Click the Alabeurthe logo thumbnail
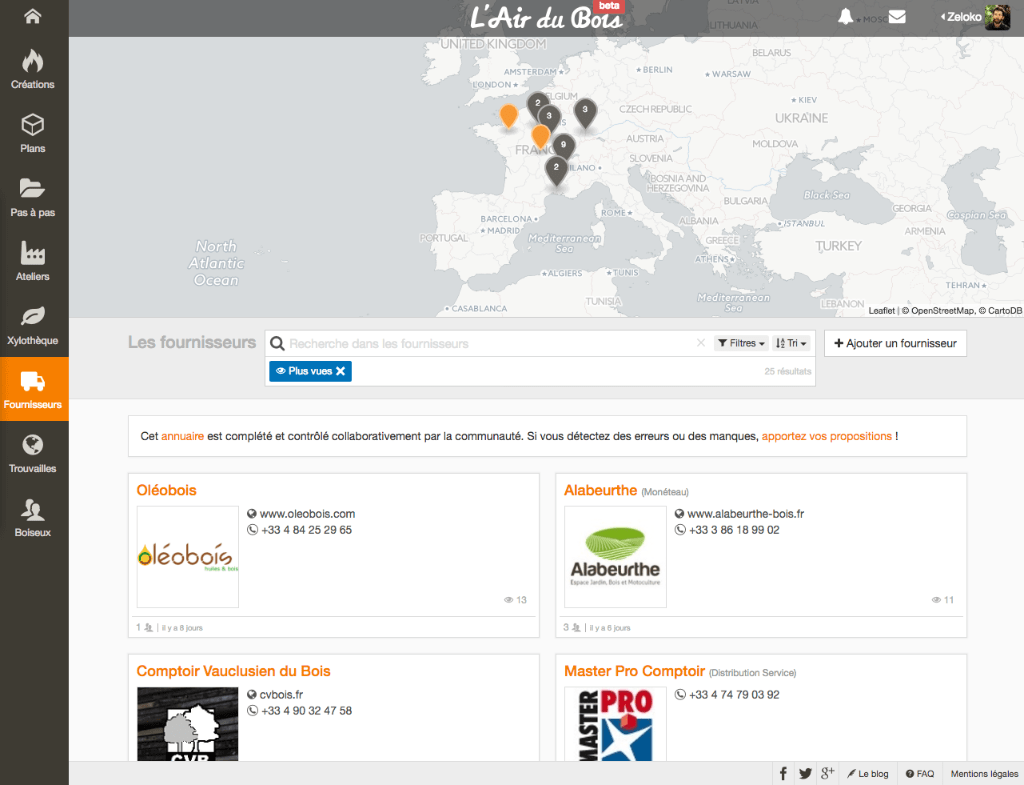Screen dimensions: 1024x785 (615, 556)
